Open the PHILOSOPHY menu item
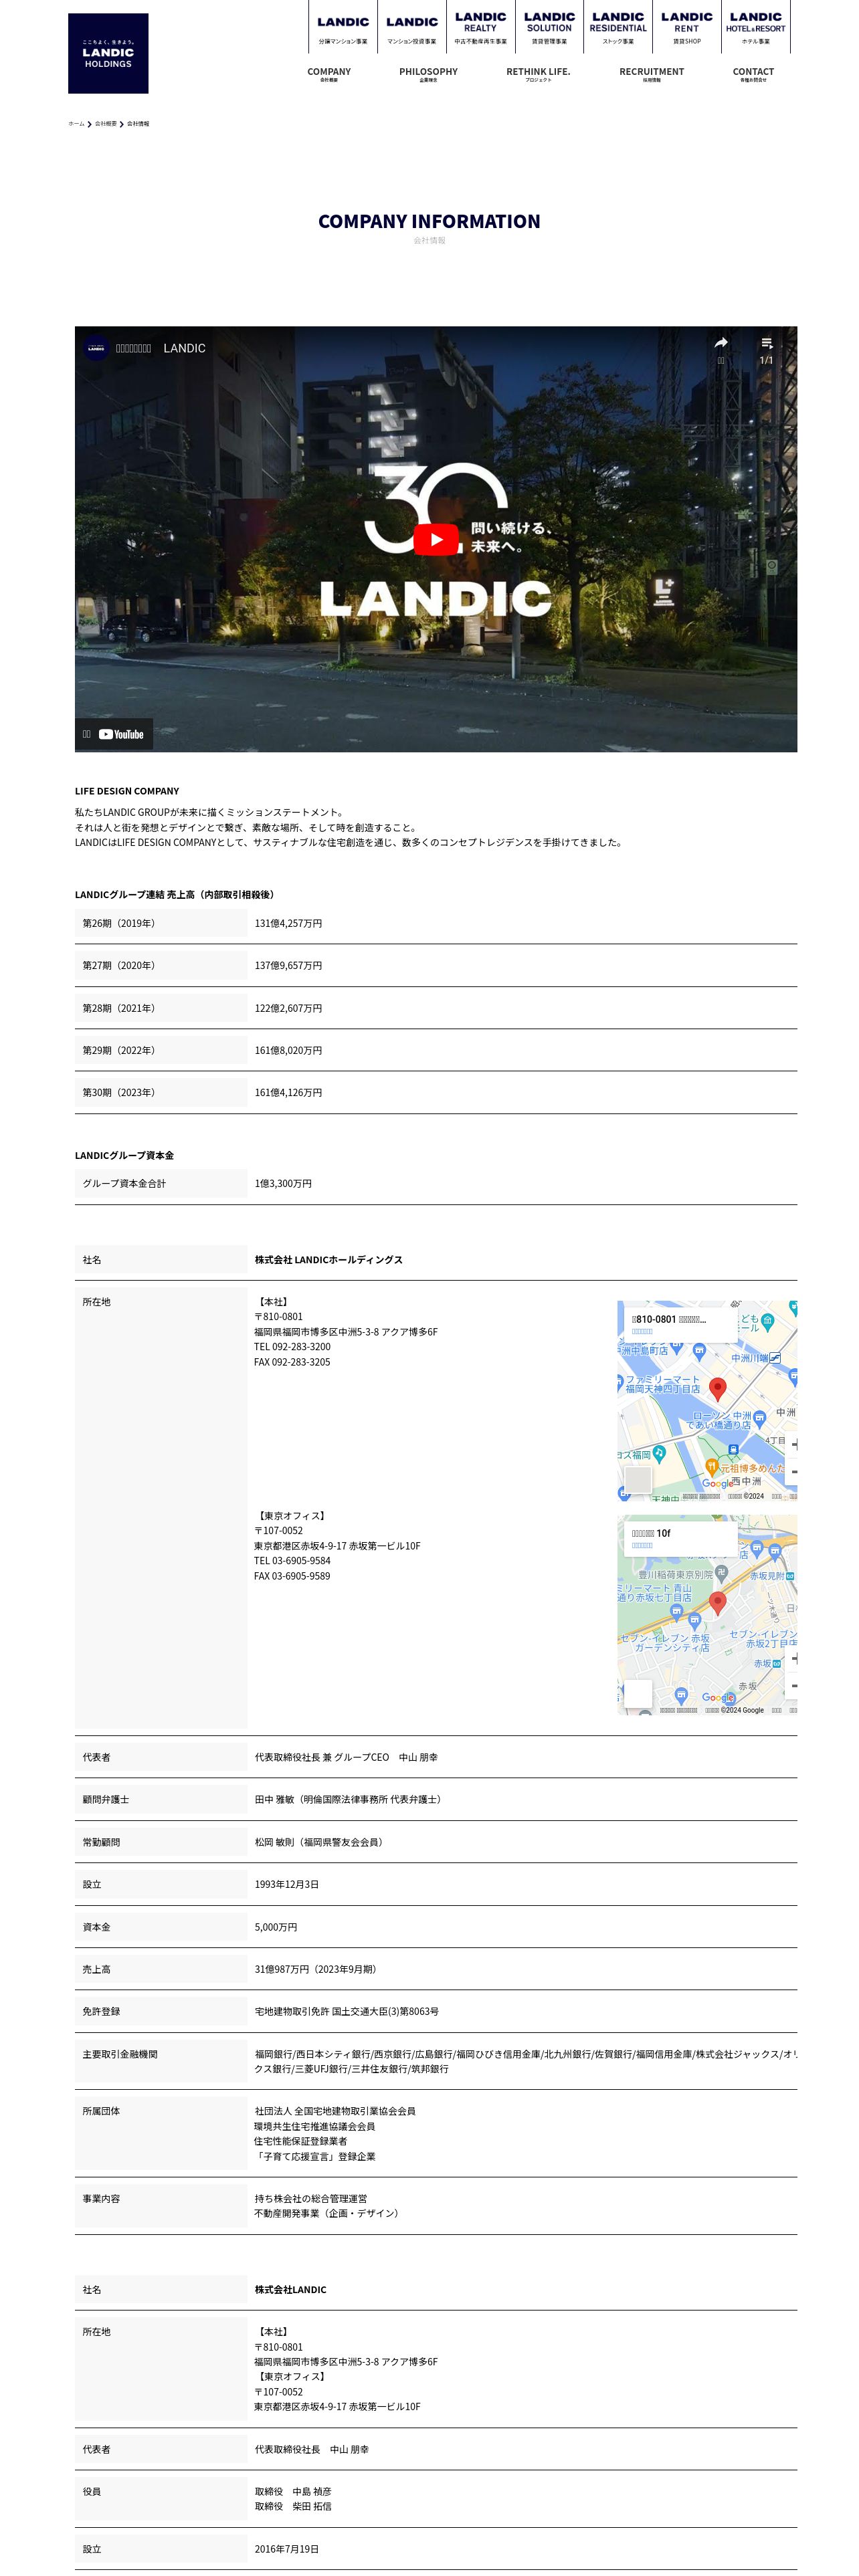The image size is (859, 2576). point(428,74)
